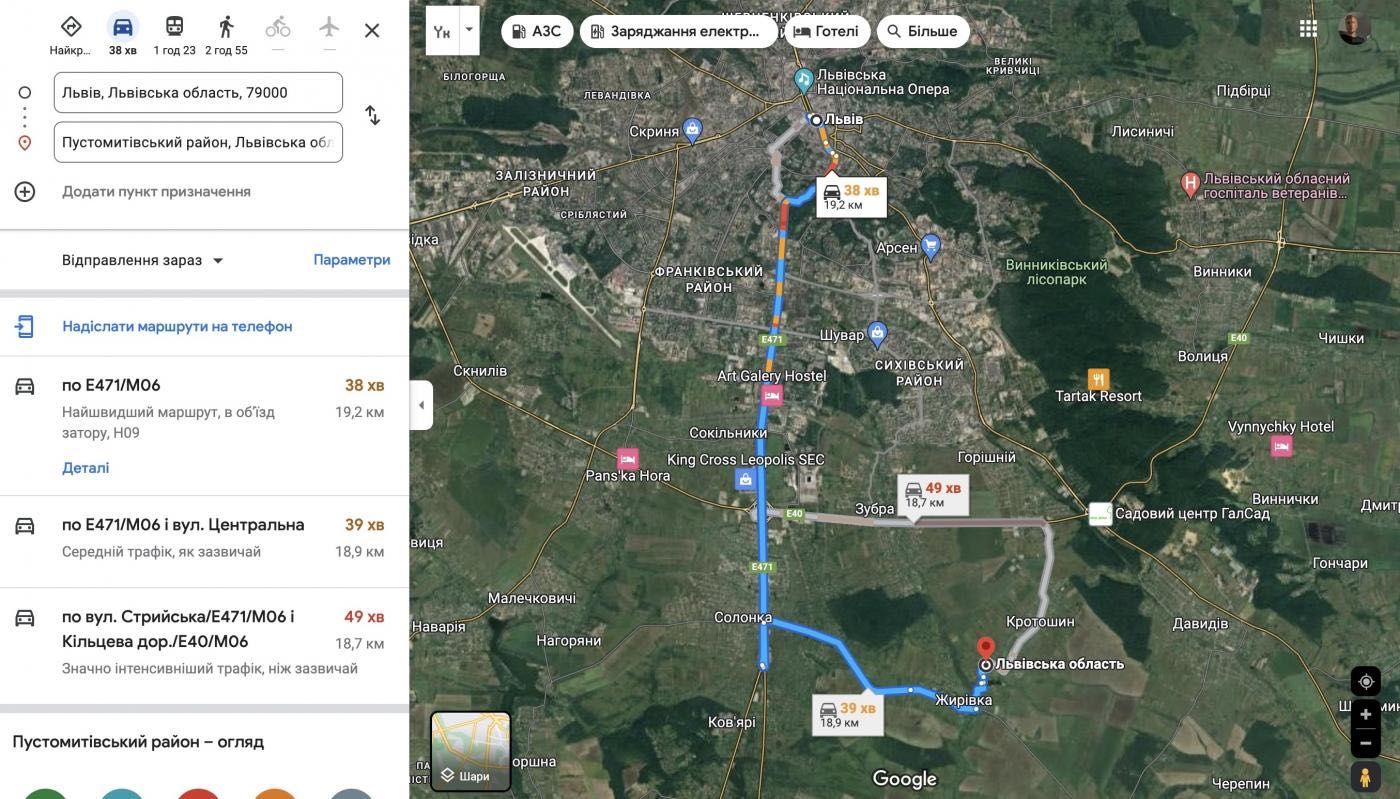
Task: Swap starting point and destination
Action: (x=372, y=115)
